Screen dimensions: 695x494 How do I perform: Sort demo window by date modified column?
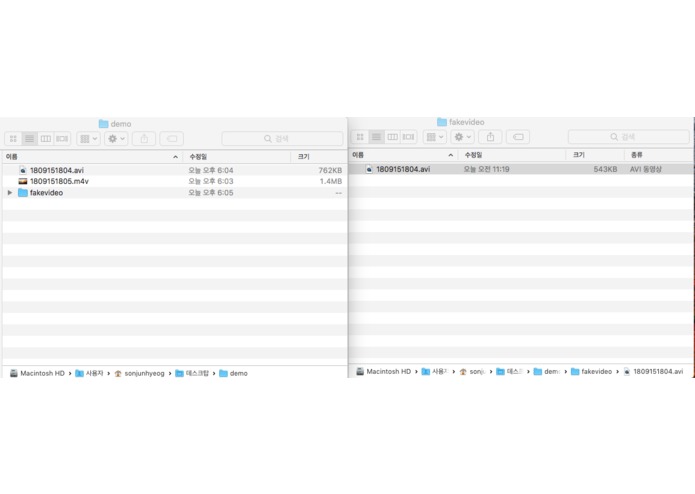[x=238, y=156]
